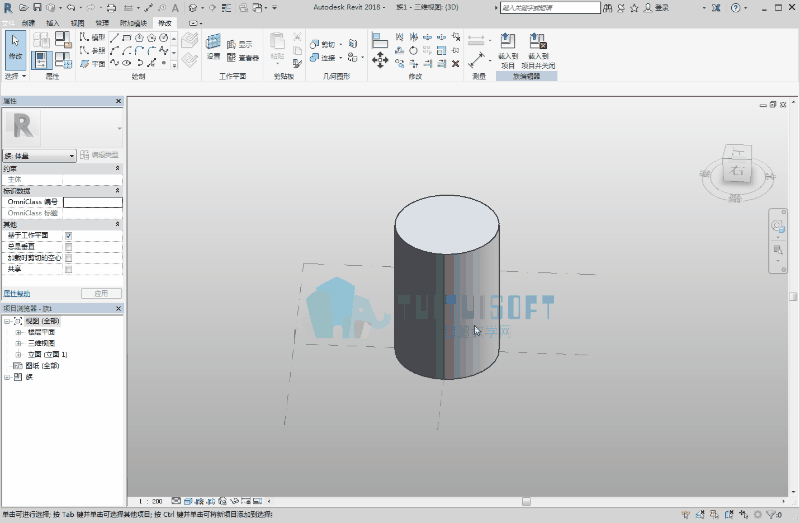Screen dimensions: 800x523
Task: Toggle the work-plane-based checkbox
Action: [x=68, y=236]
